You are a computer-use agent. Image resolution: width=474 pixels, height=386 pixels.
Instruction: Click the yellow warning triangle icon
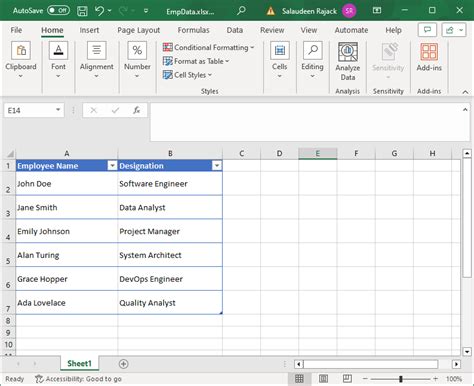coord(271,11)
